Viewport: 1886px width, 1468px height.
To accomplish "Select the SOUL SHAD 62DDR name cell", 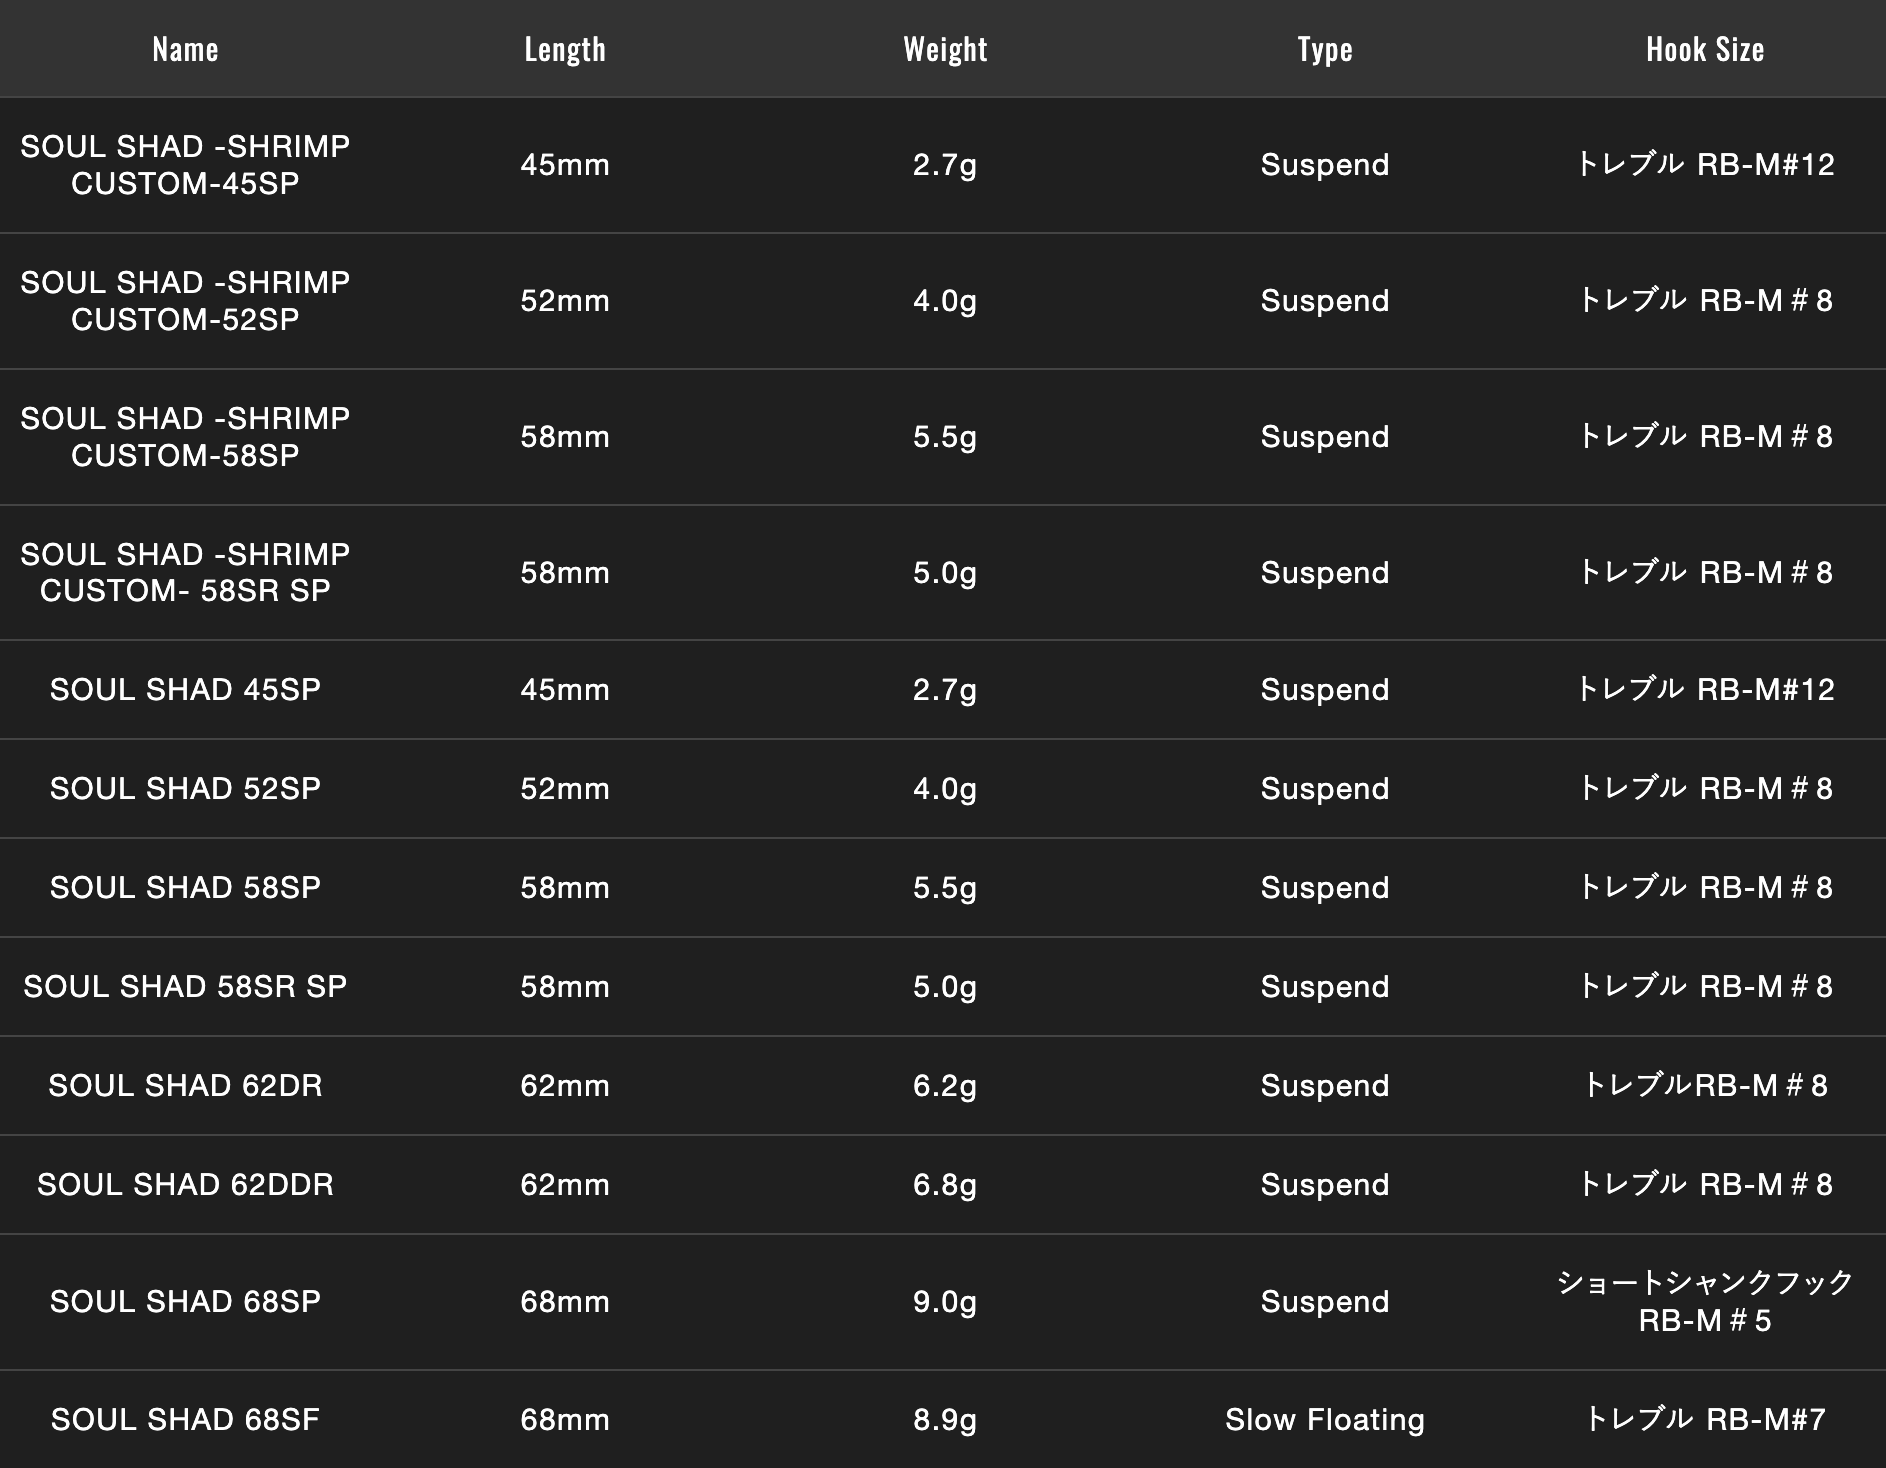I will tap(185, 1185).
